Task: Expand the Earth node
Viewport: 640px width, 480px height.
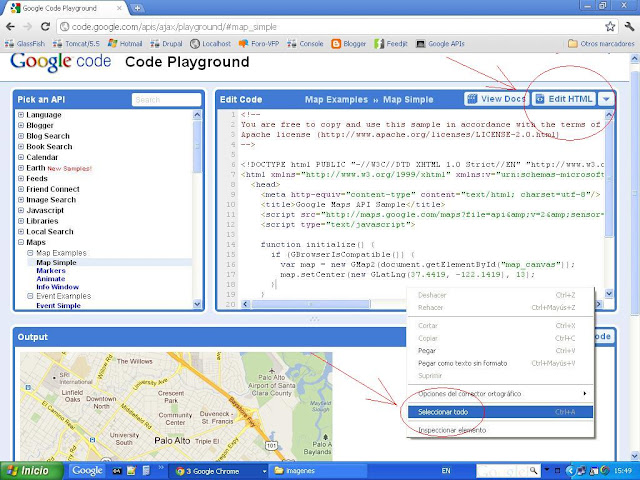Action: click(x=21, y=168)
